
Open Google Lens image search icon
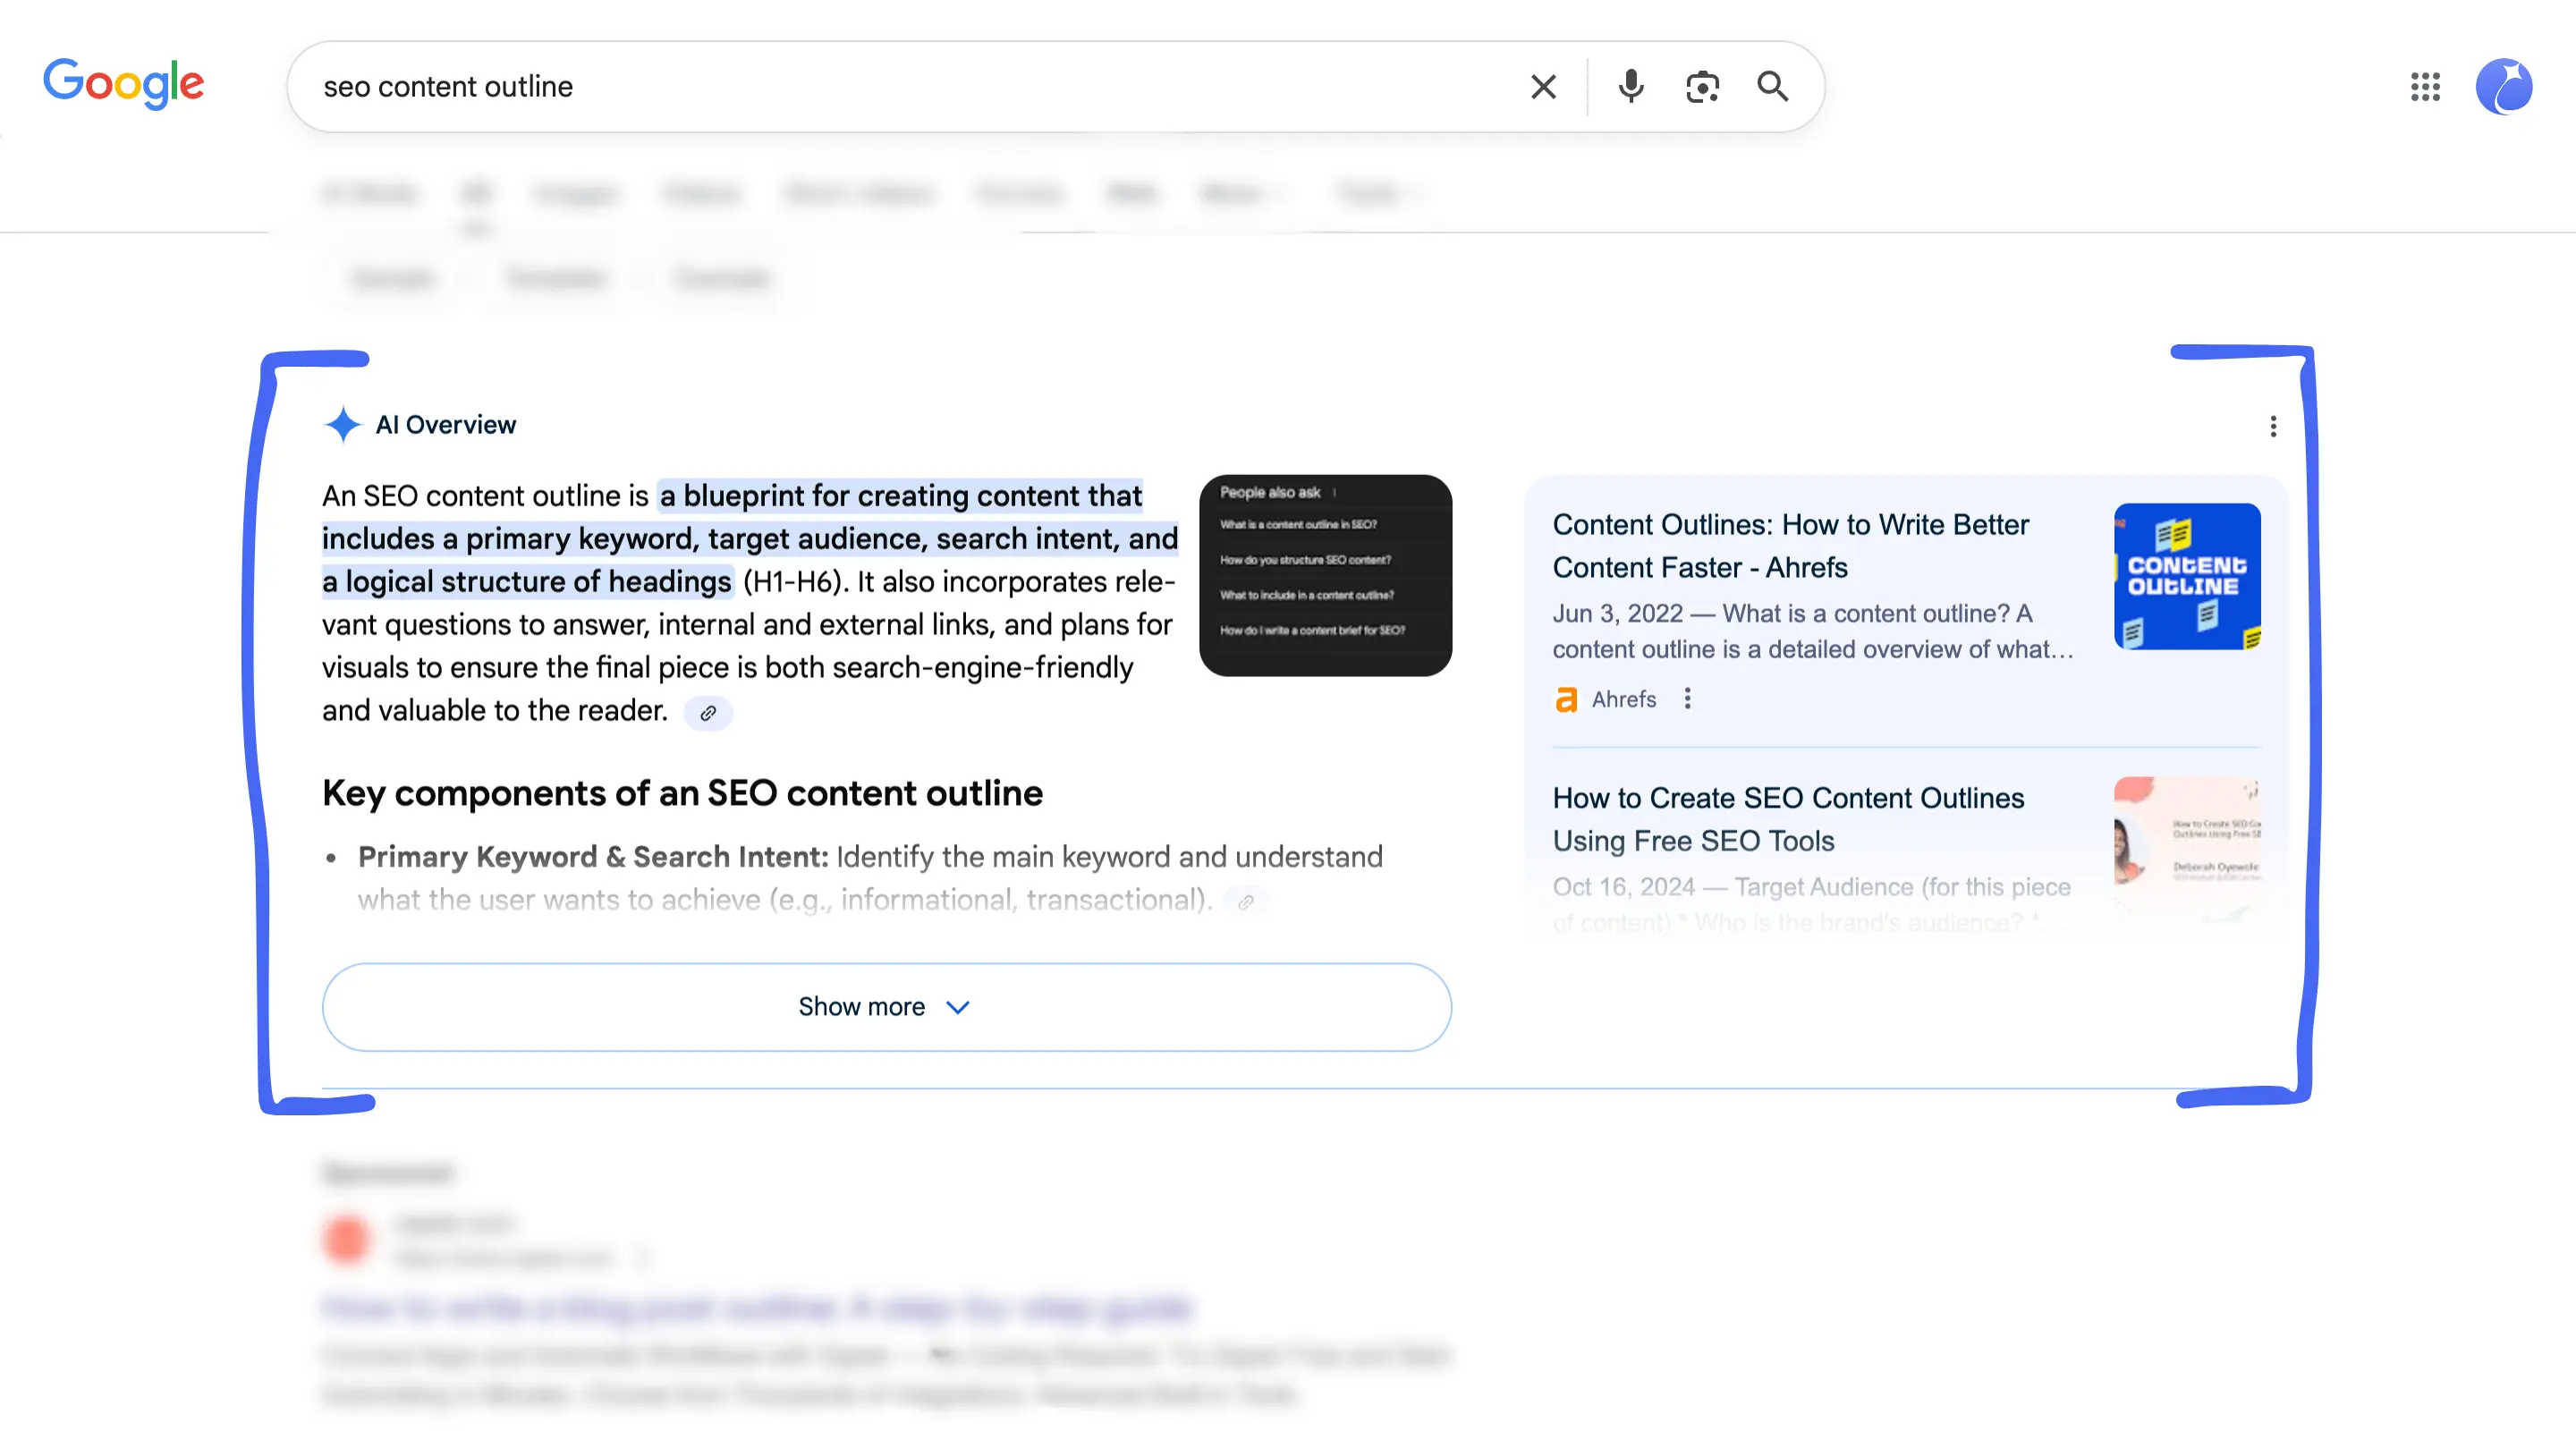click(x=1702, y=87)
